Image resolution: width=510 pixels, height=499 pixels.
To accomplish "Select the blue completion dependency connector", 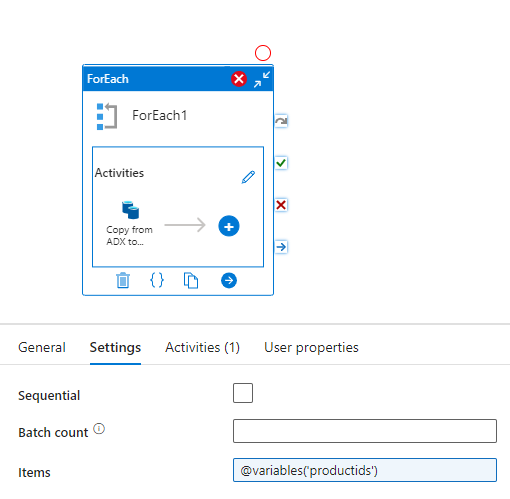I will [x=281, y=247].
